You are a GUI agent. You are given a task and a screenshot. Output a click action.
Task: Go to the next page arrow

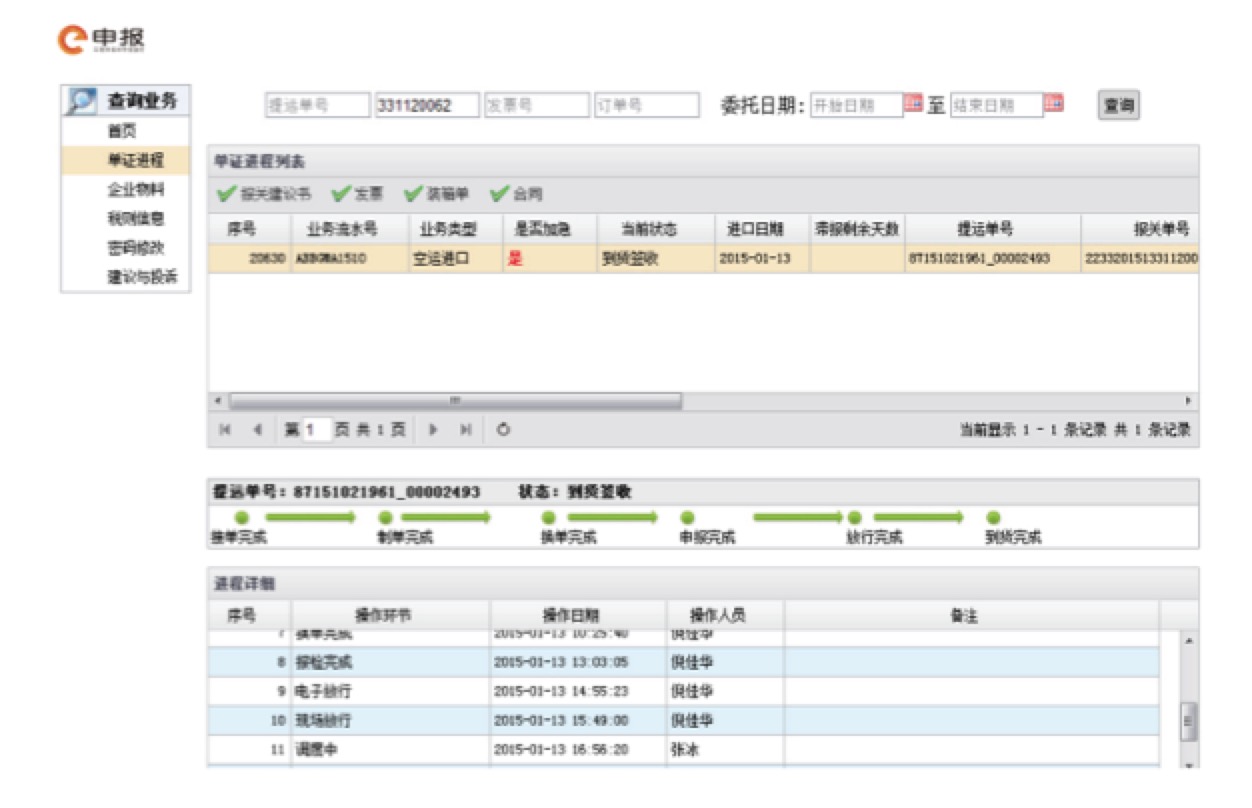pyautogui.click(x=434, y=430)
